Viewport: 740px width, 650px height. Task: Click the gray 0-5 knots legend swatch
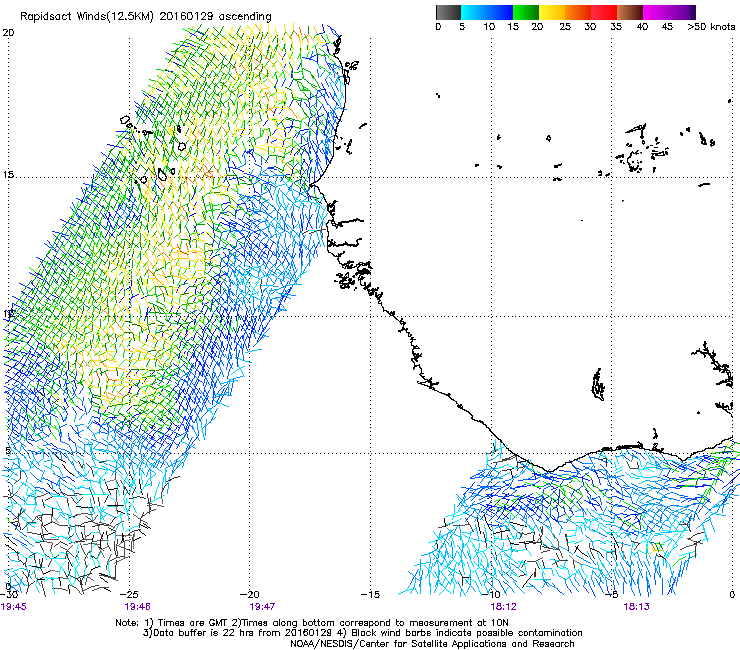(x=448, y=12)
